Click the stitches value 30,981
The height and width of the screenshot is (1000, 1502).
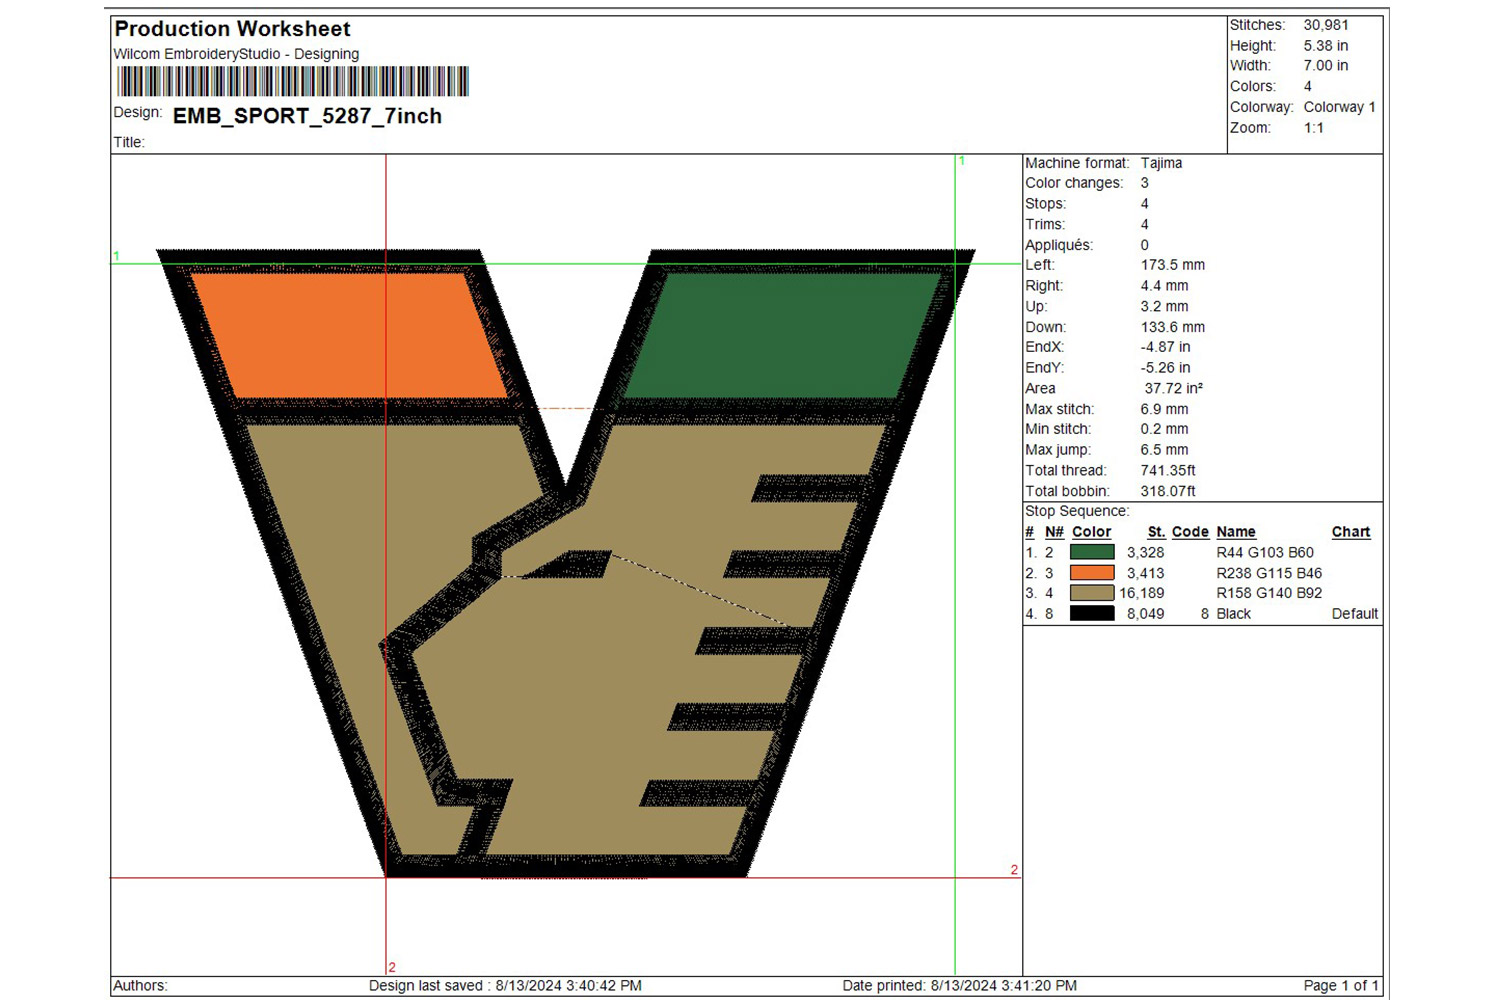tap(1326, 25)
